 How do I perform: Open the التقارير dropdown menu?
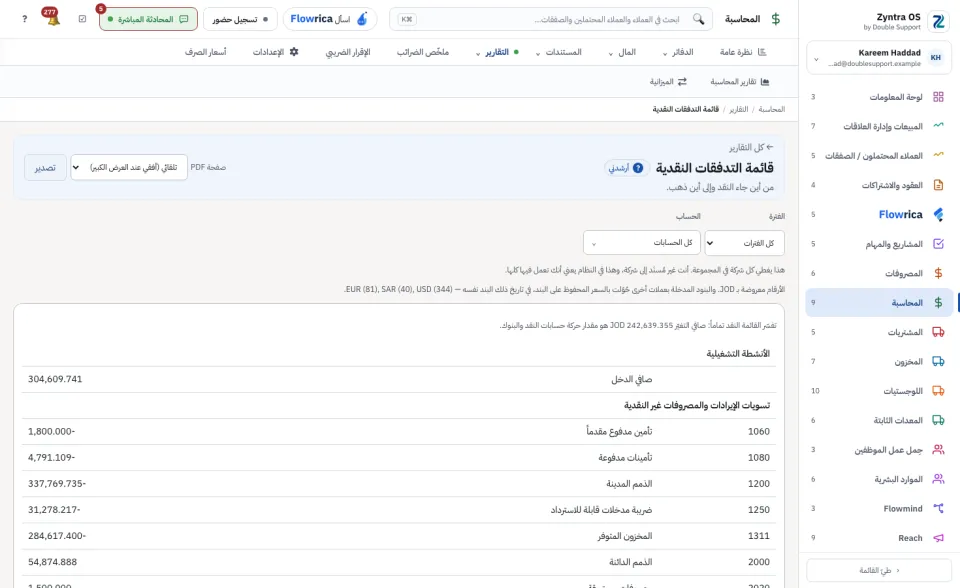tap(496, 52)
